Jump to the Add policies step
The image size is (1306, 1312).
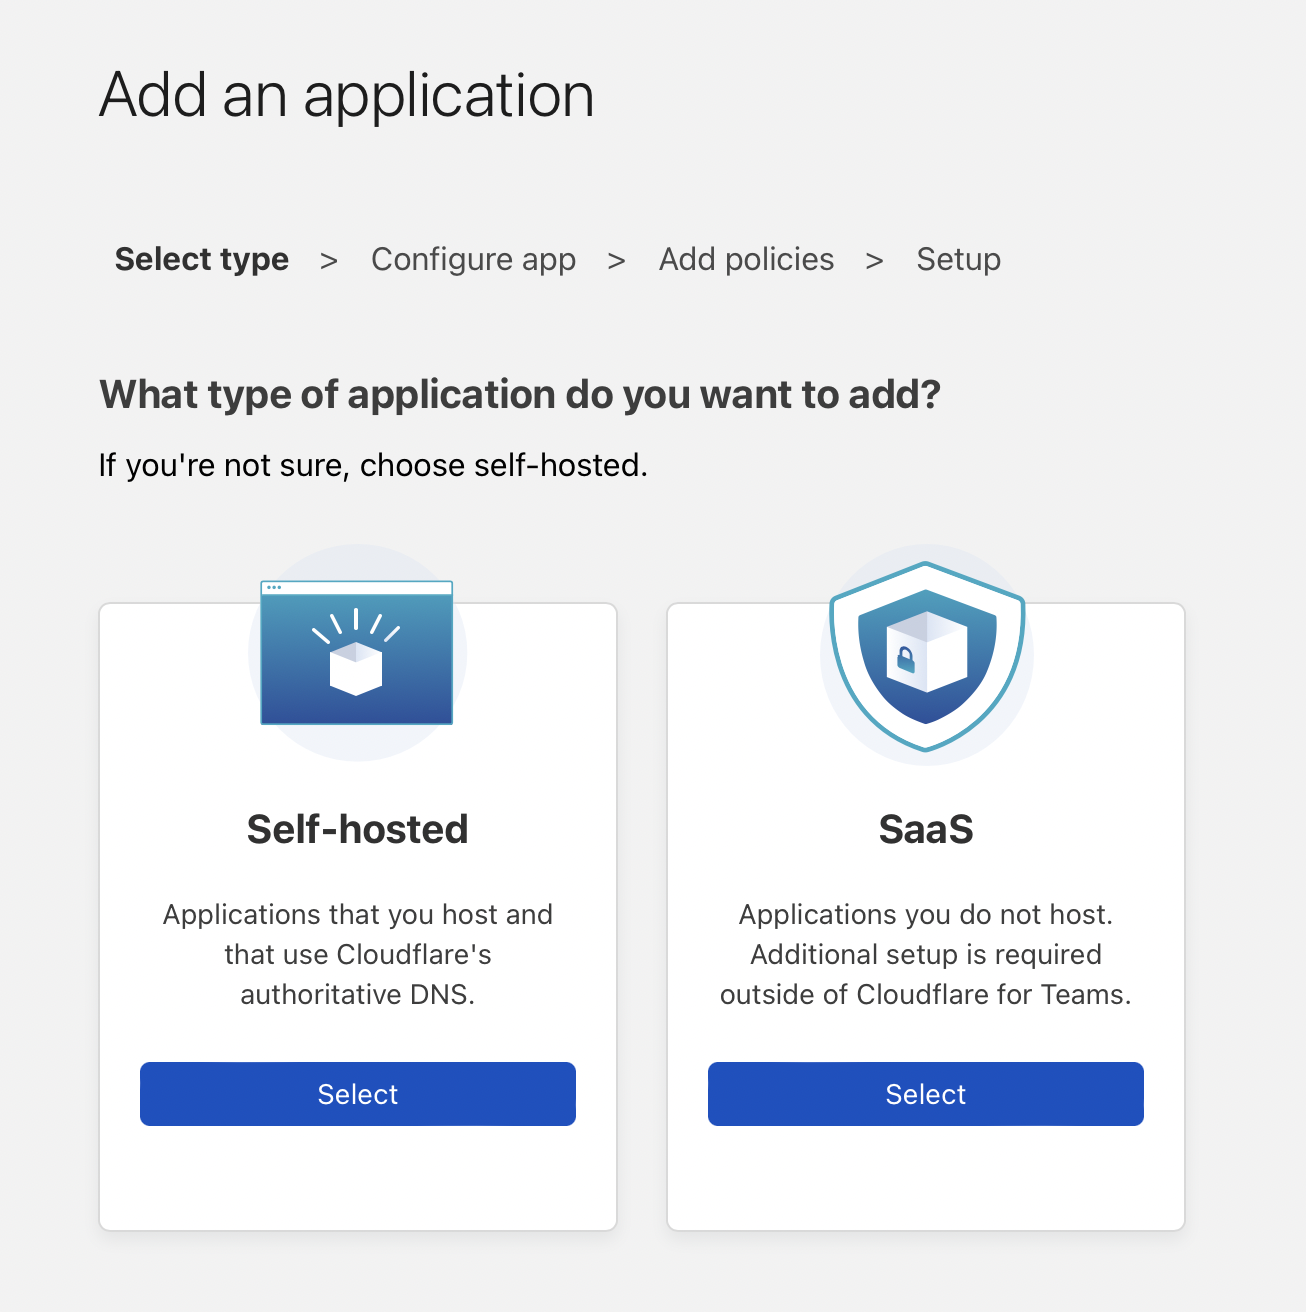pyautogui.click(x=746, y=260)
